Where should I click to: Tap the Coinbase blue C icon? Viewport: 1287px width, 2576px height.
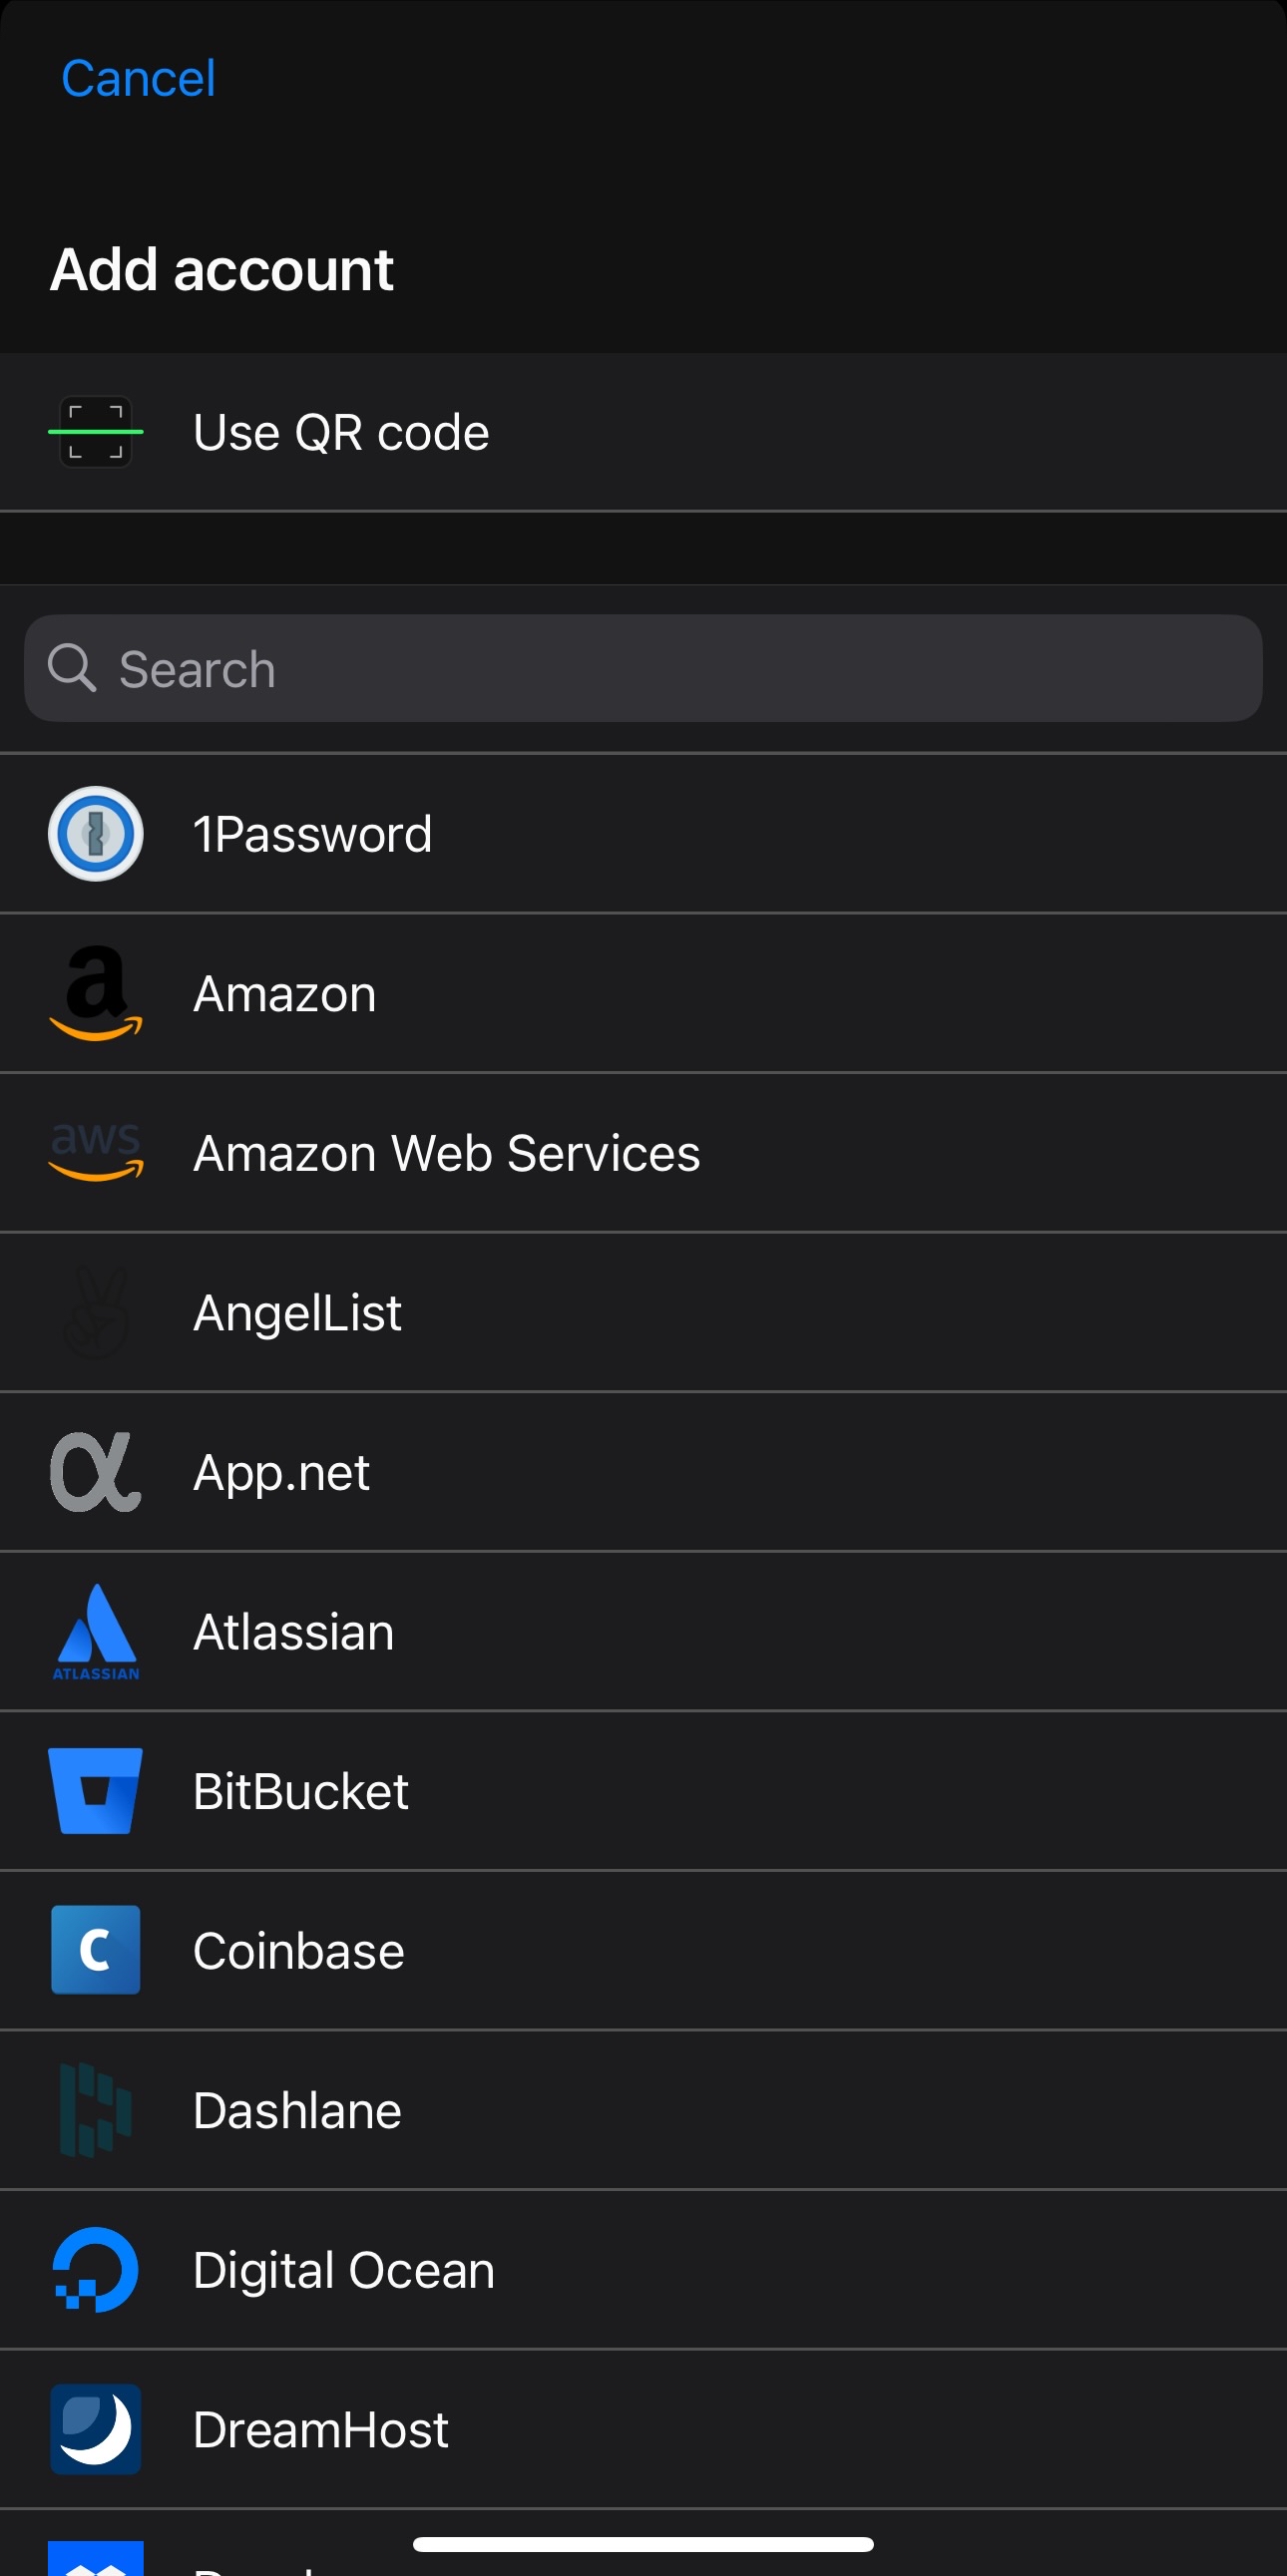[96, 1950]
